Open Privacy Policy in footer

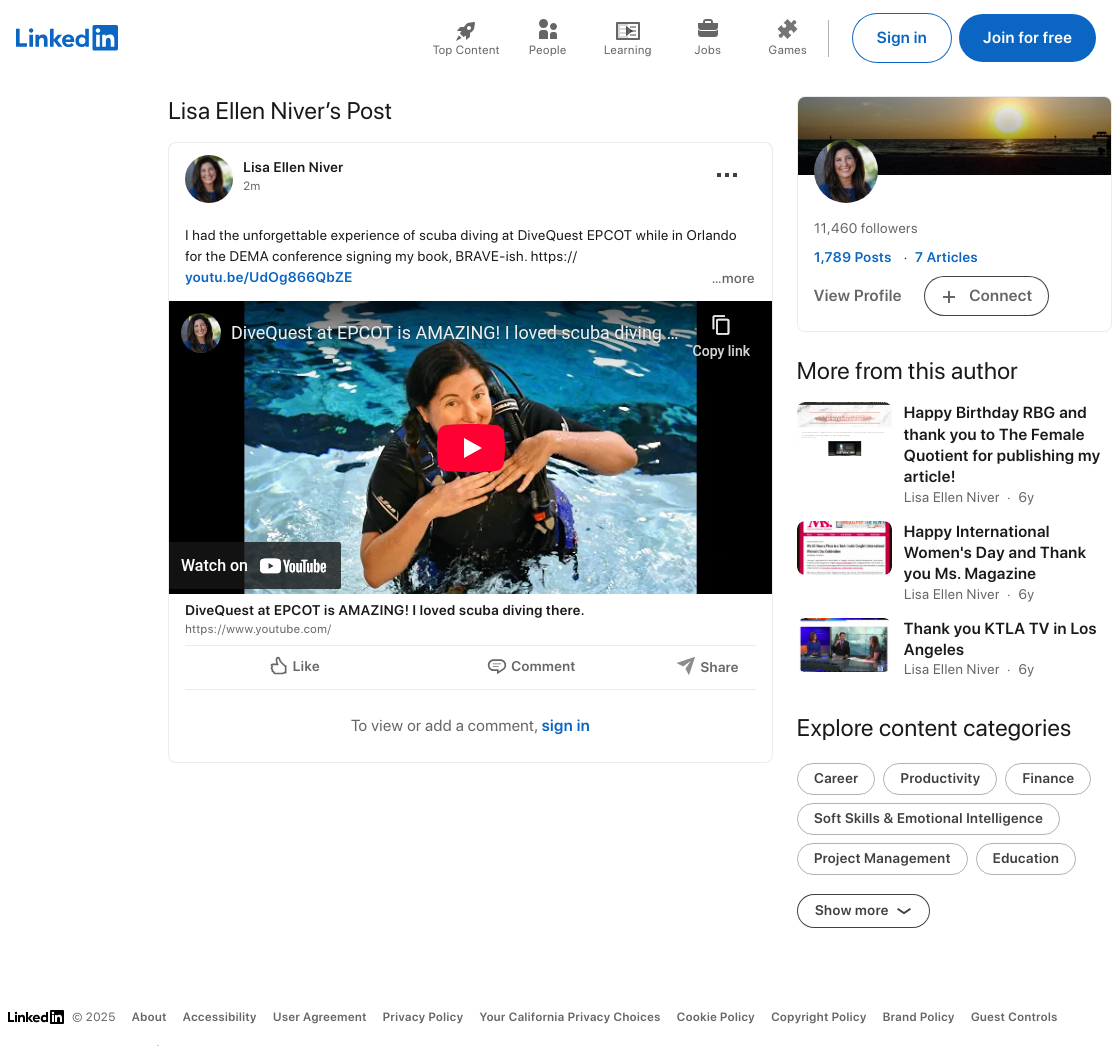click(x=423, y=1017)
